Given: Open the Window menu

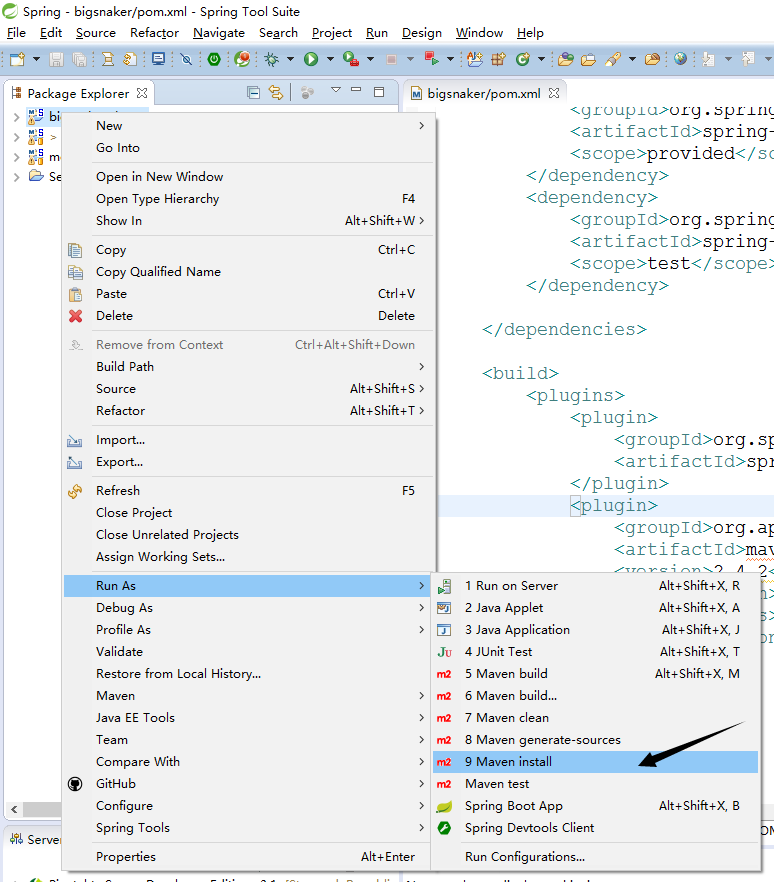Looking at the screenshot, I should pyautogui.click(x=479, y=33).
